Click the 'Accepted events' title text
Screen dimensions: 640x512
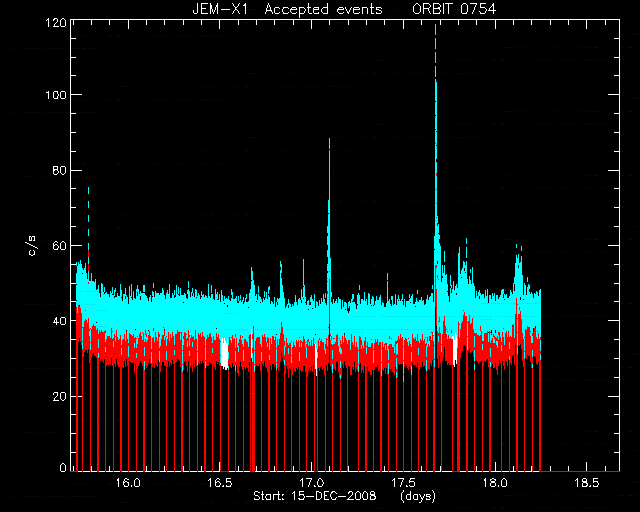(x=323, y=9)
